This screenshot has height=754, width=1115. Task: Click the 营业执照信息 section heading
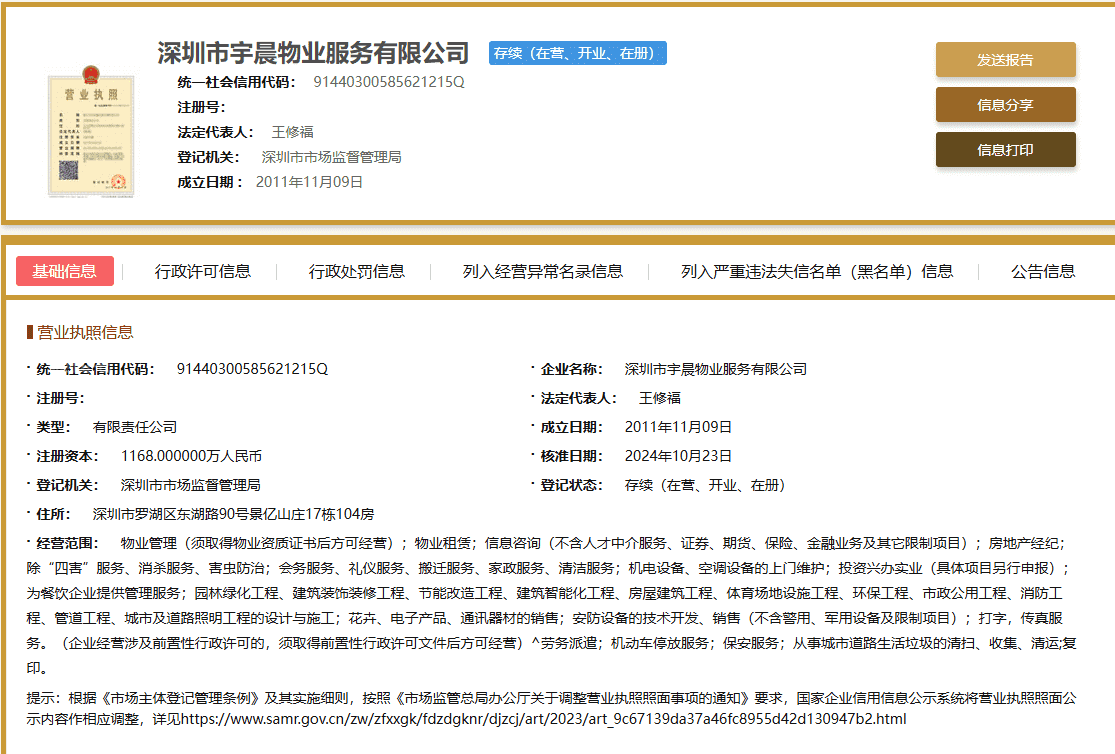point(85,332)
